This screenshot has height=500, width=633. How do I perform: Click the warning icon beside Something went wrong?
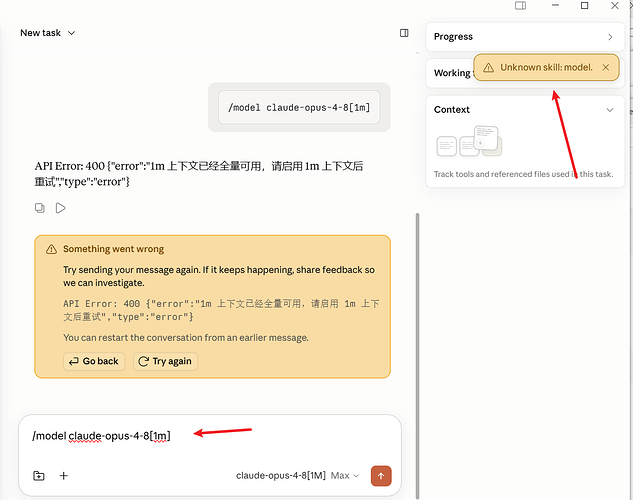[x=51, y=249]
